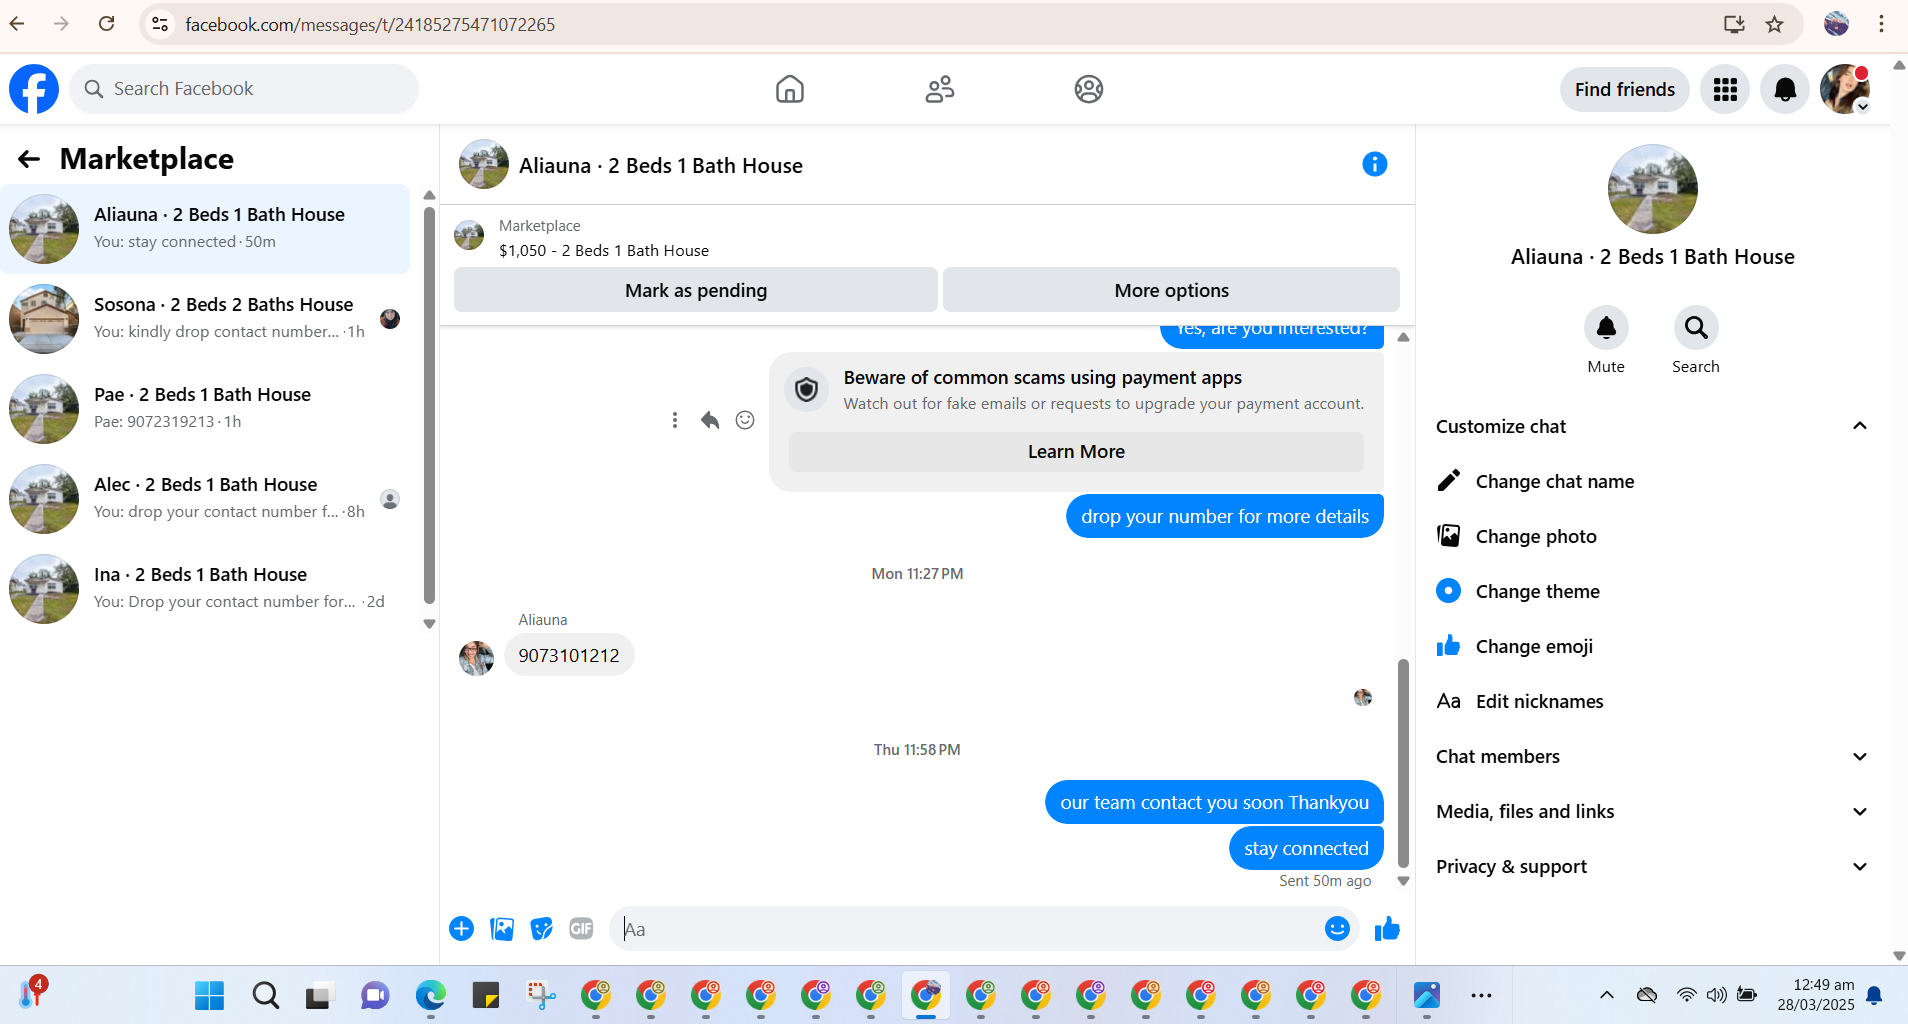The height and width of the screenshot is (1024, 1908).
Task: Open more options for scam warning message
Action: pos(675,420)
